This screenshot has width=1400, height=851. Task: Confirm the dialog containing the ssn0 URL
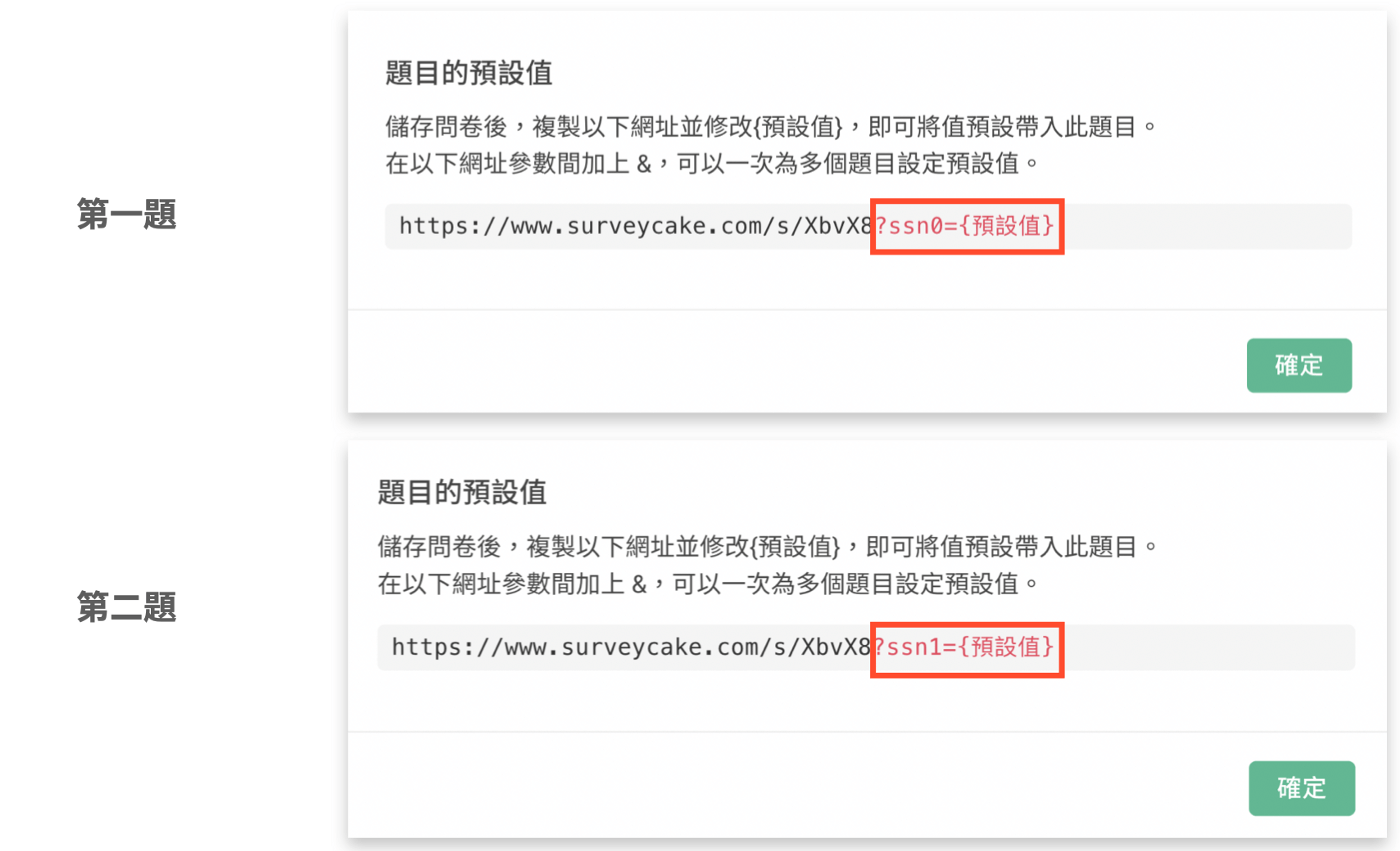(1299, 365)
